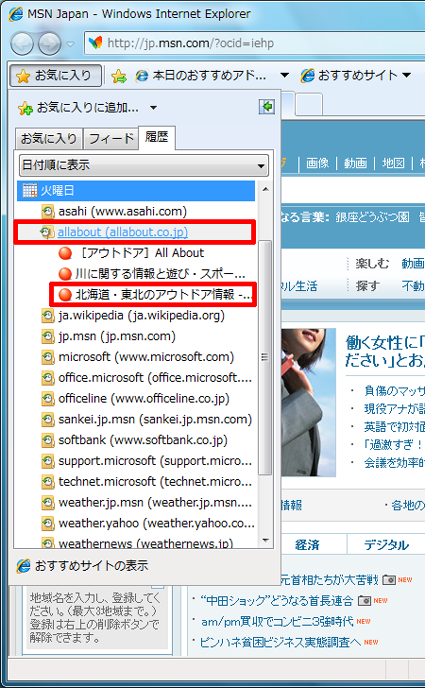Image resolution: width=425 pixels, height=688 pixels.
Task: Open the 現役アナが news link
Action: 394,409
